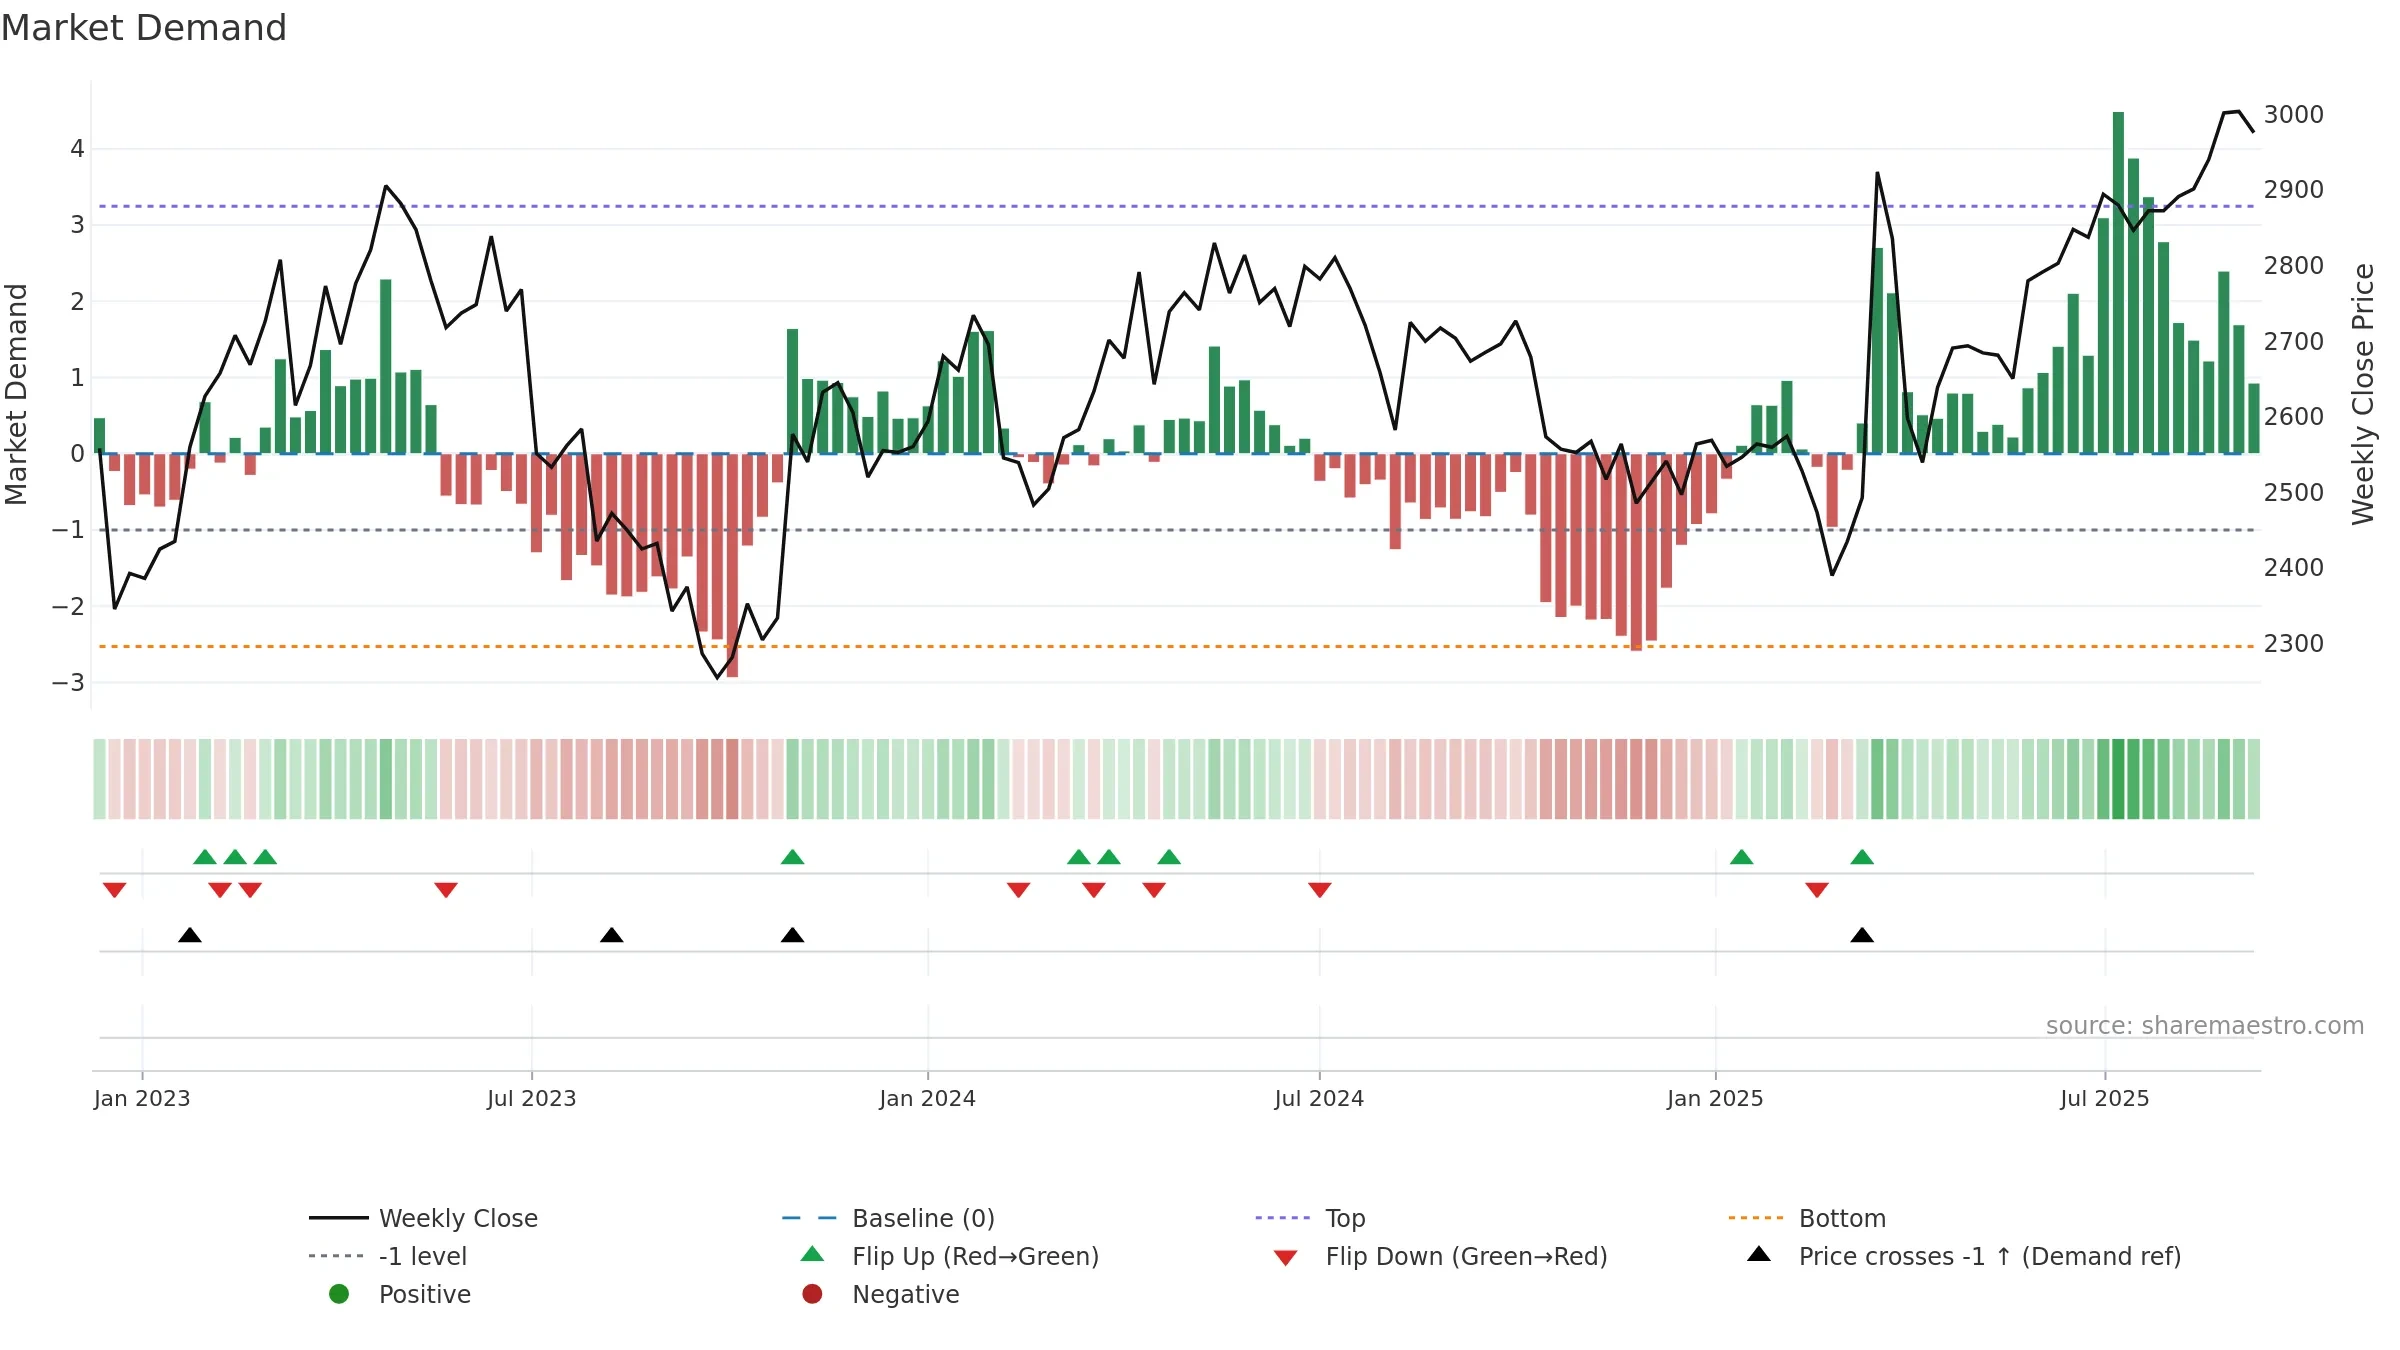Image resolution: width=2400 pixels, height=1350 pixels.
Task: Click the Market Demand y-axis title
Action: [16, 394]
